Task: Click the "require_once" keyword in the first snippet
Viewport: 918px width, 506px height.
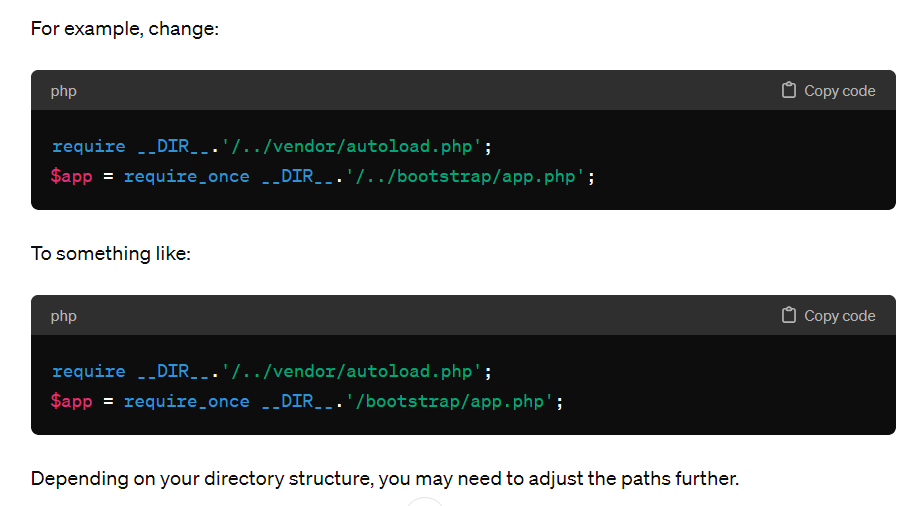Action: point(187,176)
